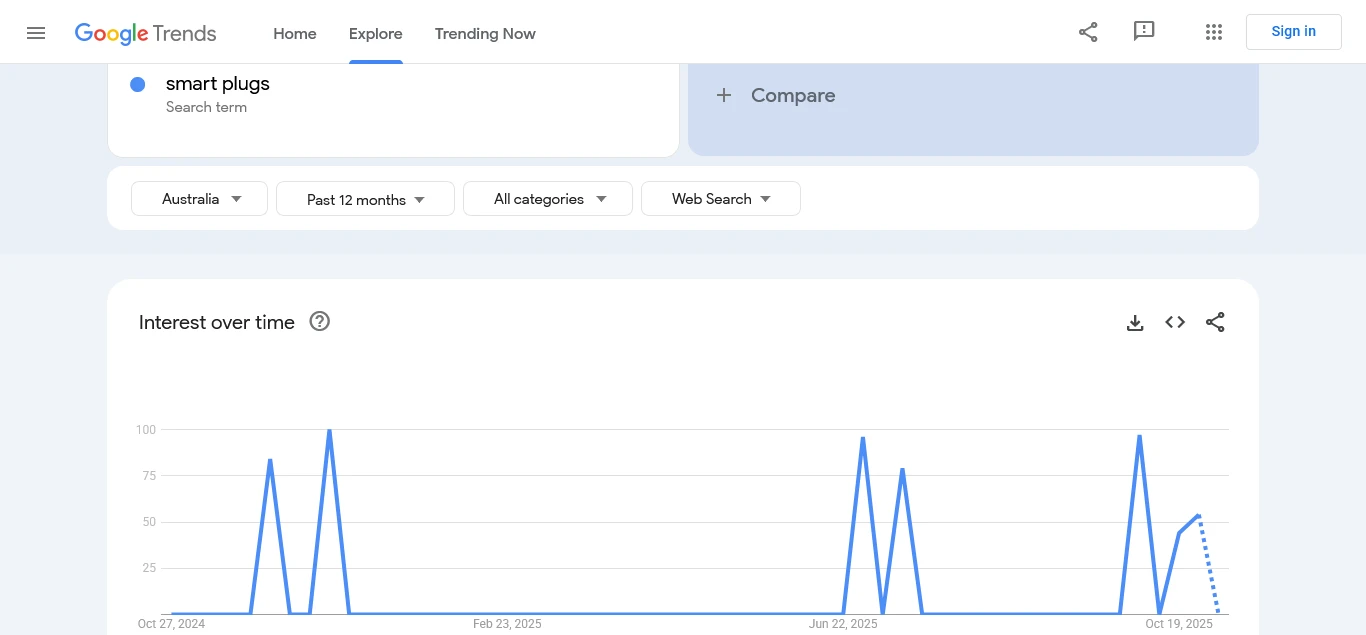Switch to the Trending Now tab
Viewport: 1366px width, 635px height.
[485, 33]
